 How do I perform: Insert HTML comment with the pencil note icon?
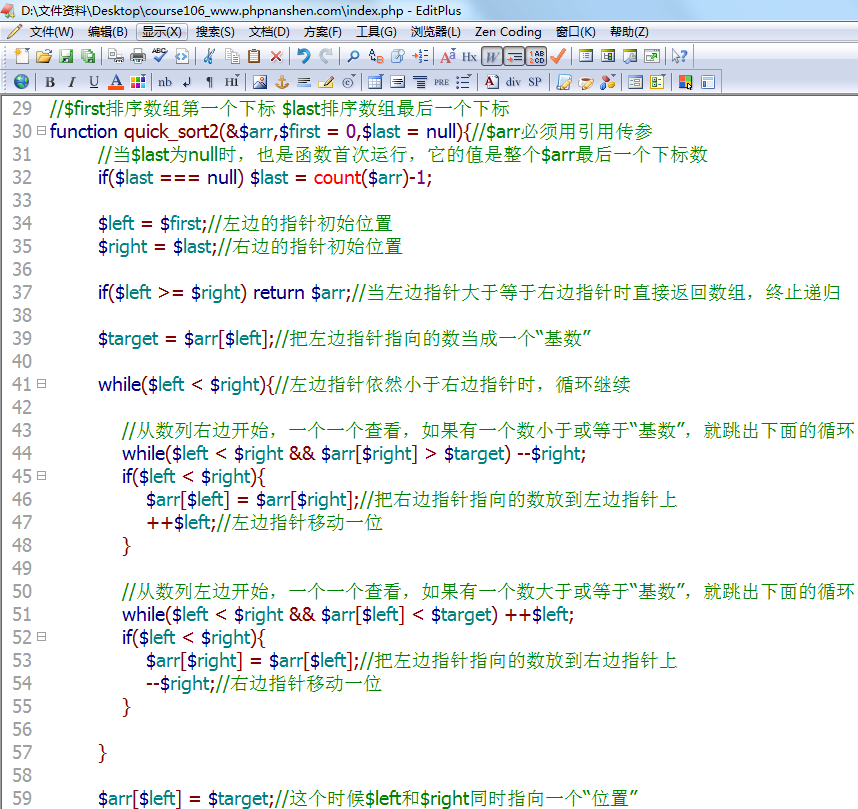326,82
